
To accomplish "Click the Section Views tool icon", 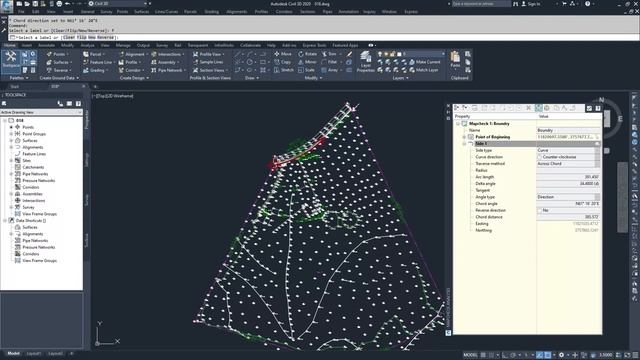I will click(x=196, y=70).
